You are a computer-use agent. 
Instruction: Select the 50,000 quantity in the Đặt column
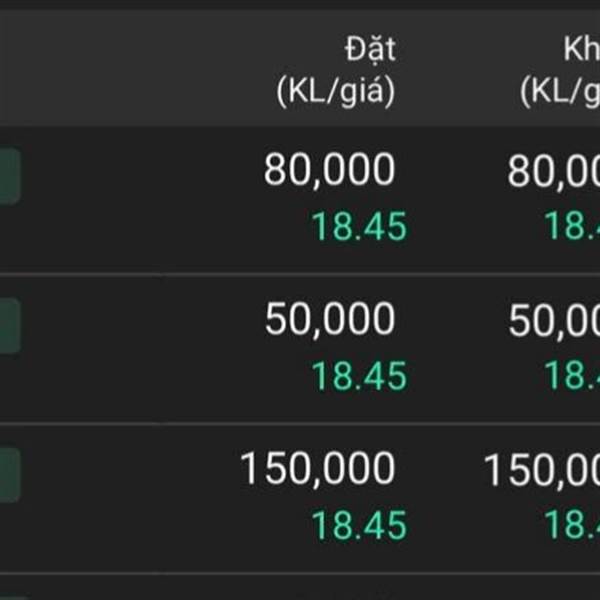click(330, 321)
